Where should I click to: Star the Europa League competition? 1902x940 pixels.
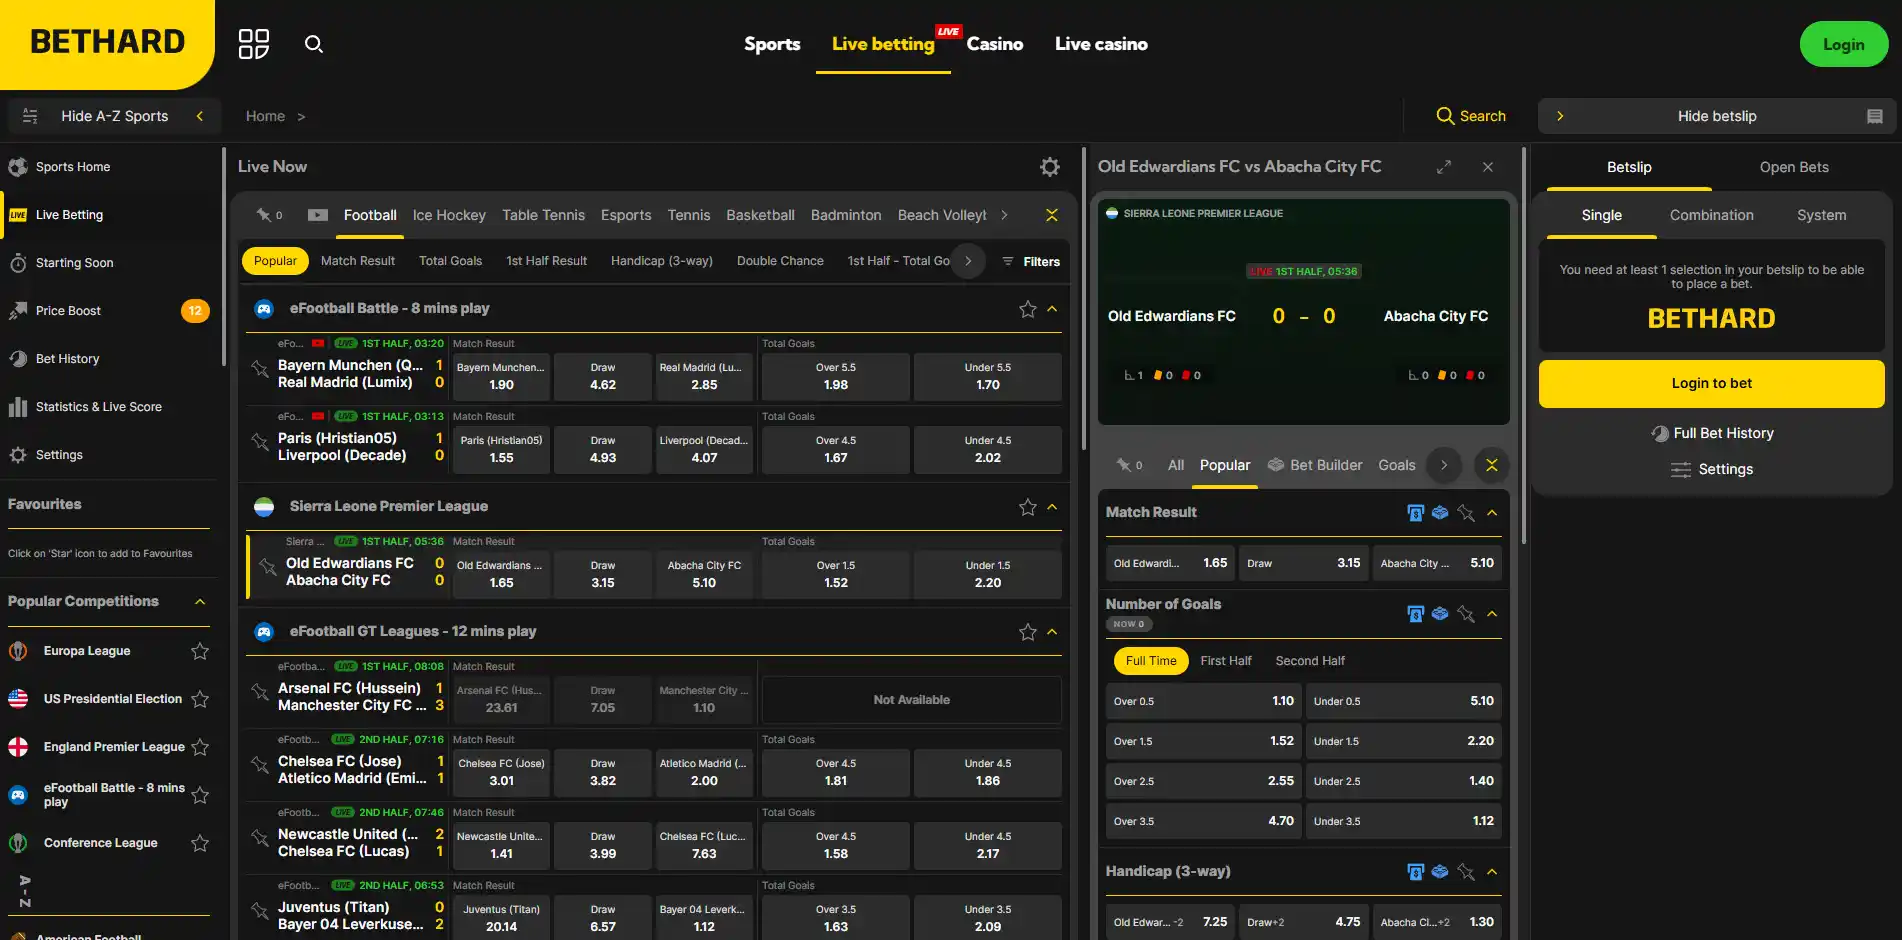coord(200,651)
